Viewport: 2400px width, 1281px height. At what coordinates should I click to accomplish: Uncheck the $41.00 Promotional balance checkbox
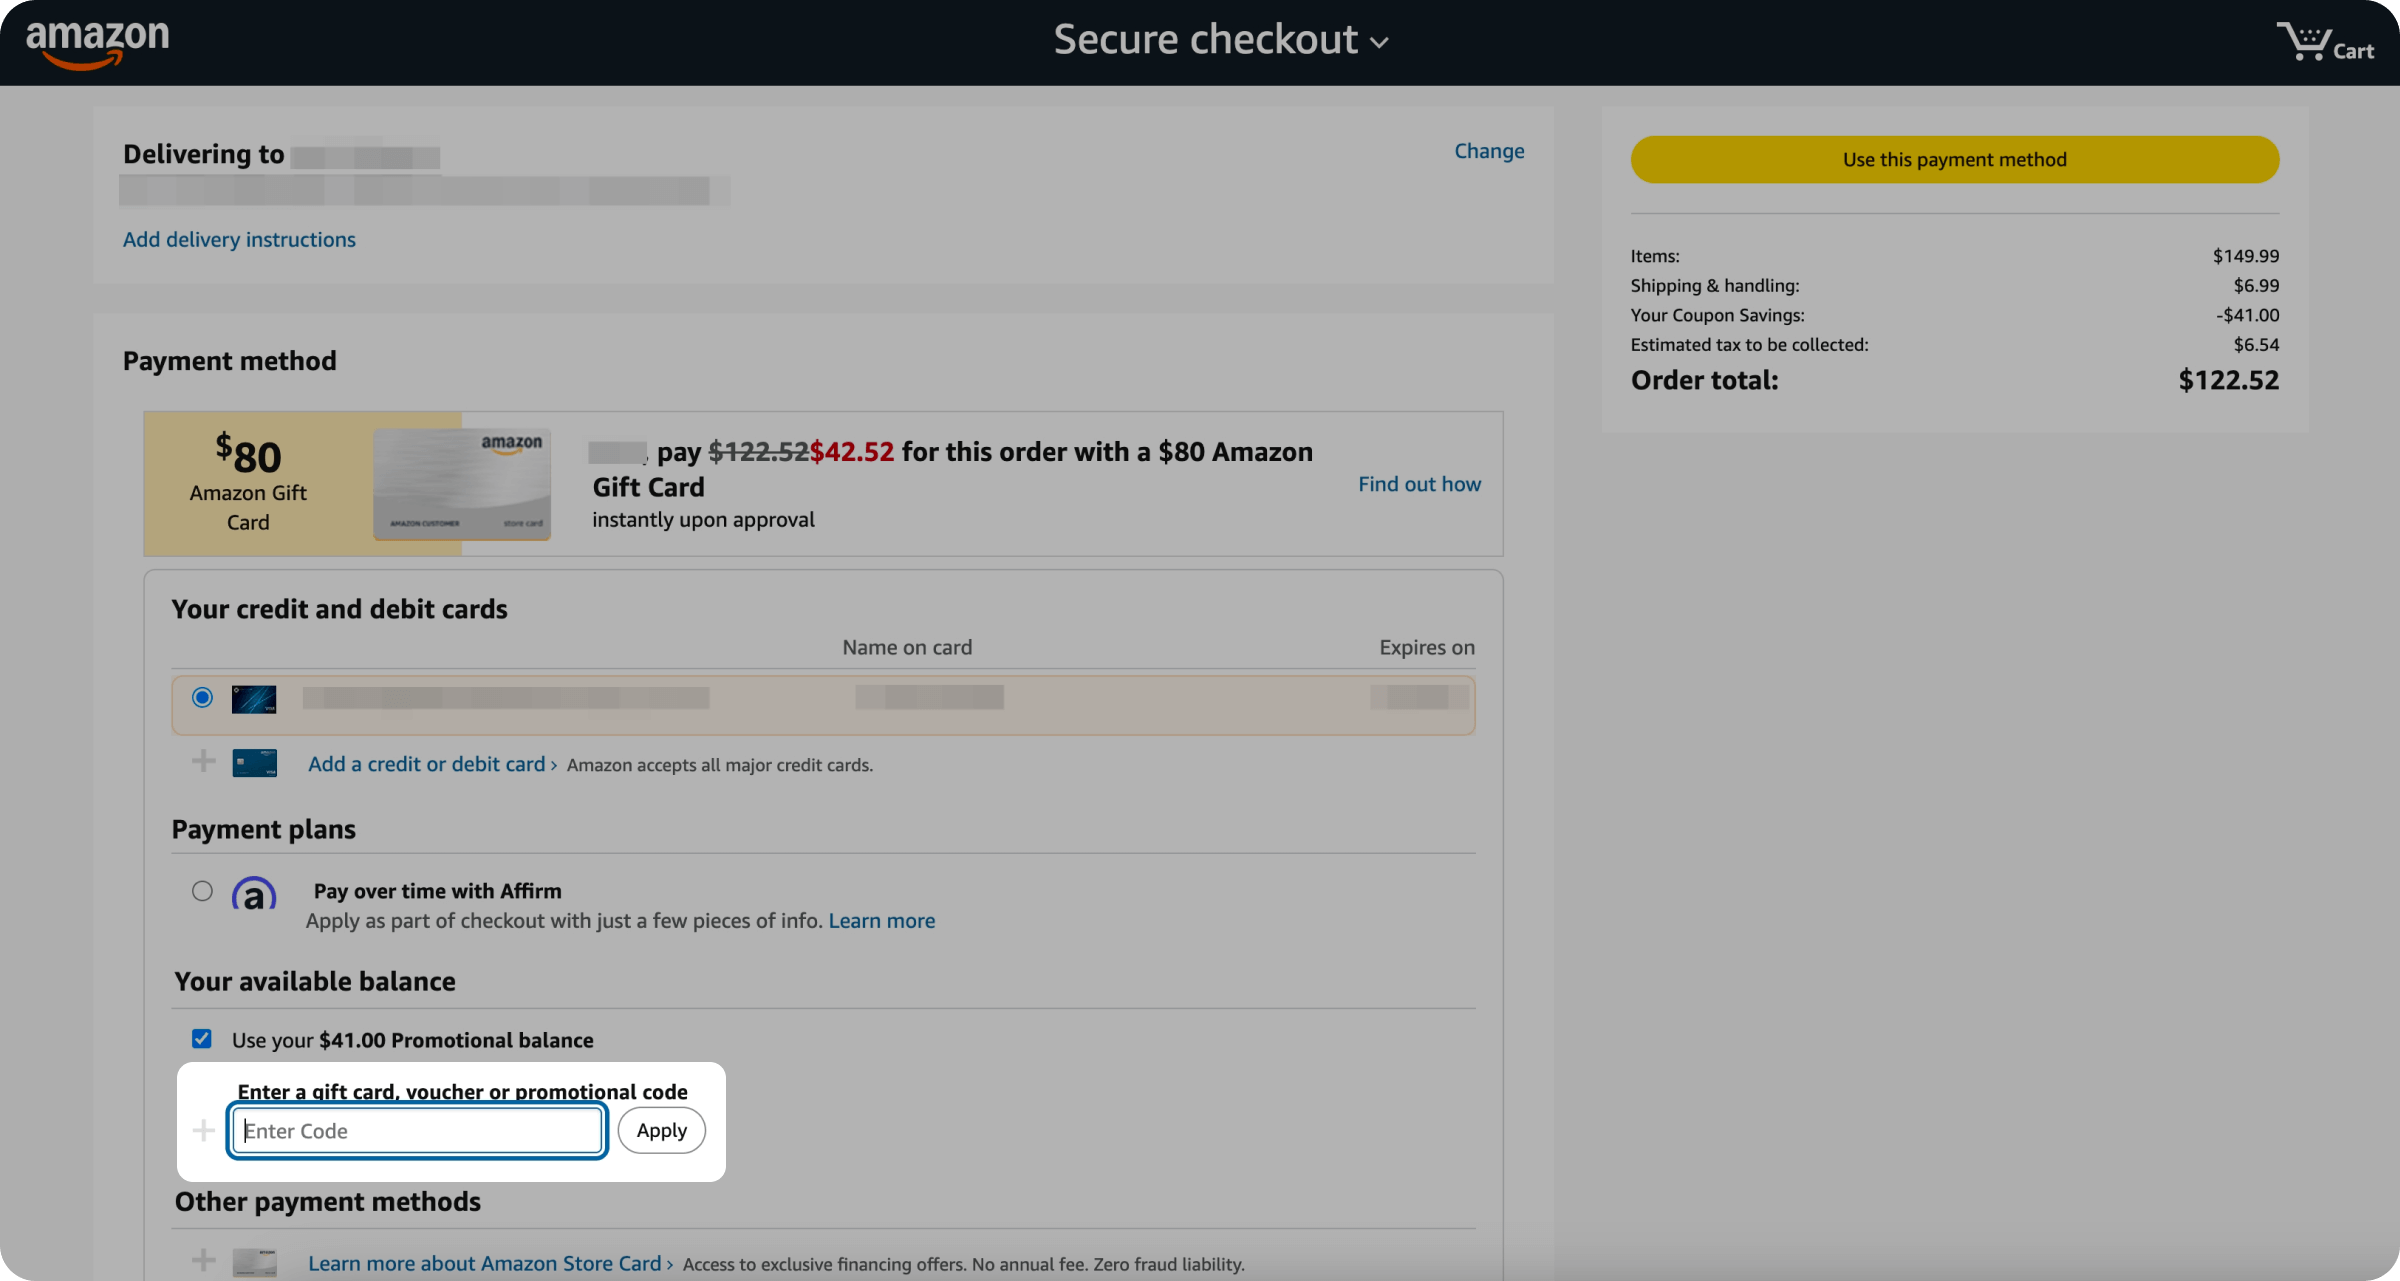(x=202, y=1039)
